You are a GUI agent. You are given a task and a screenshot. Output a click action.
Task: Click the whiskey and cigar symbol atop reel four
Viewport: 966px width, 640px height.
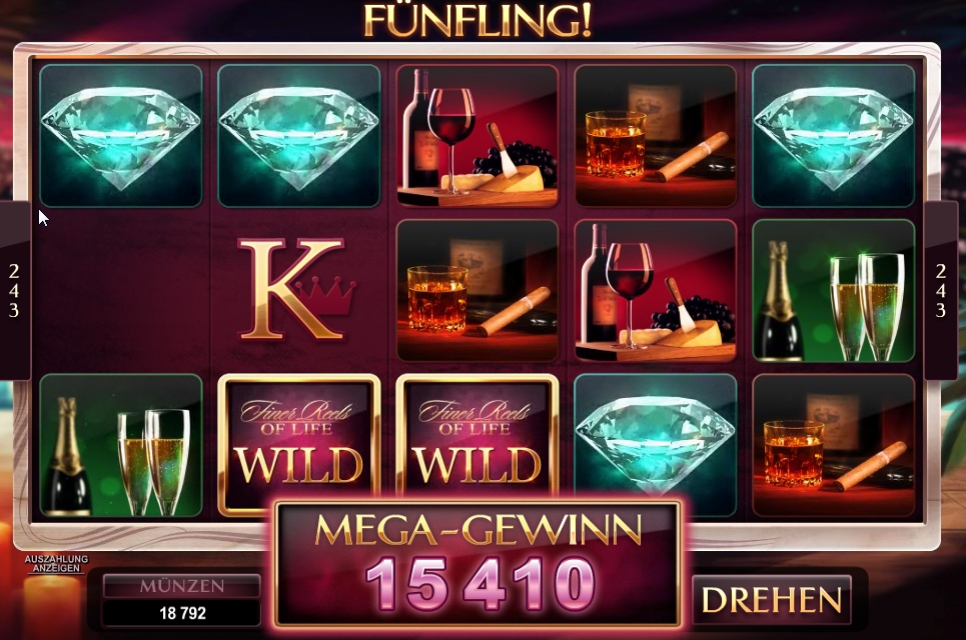(656, 136)
